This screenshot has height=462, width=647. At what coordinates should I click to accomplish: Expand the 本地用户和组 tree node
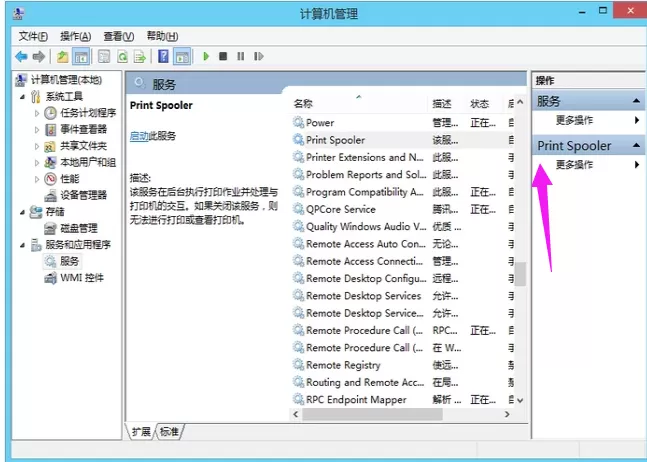point(37,163)
